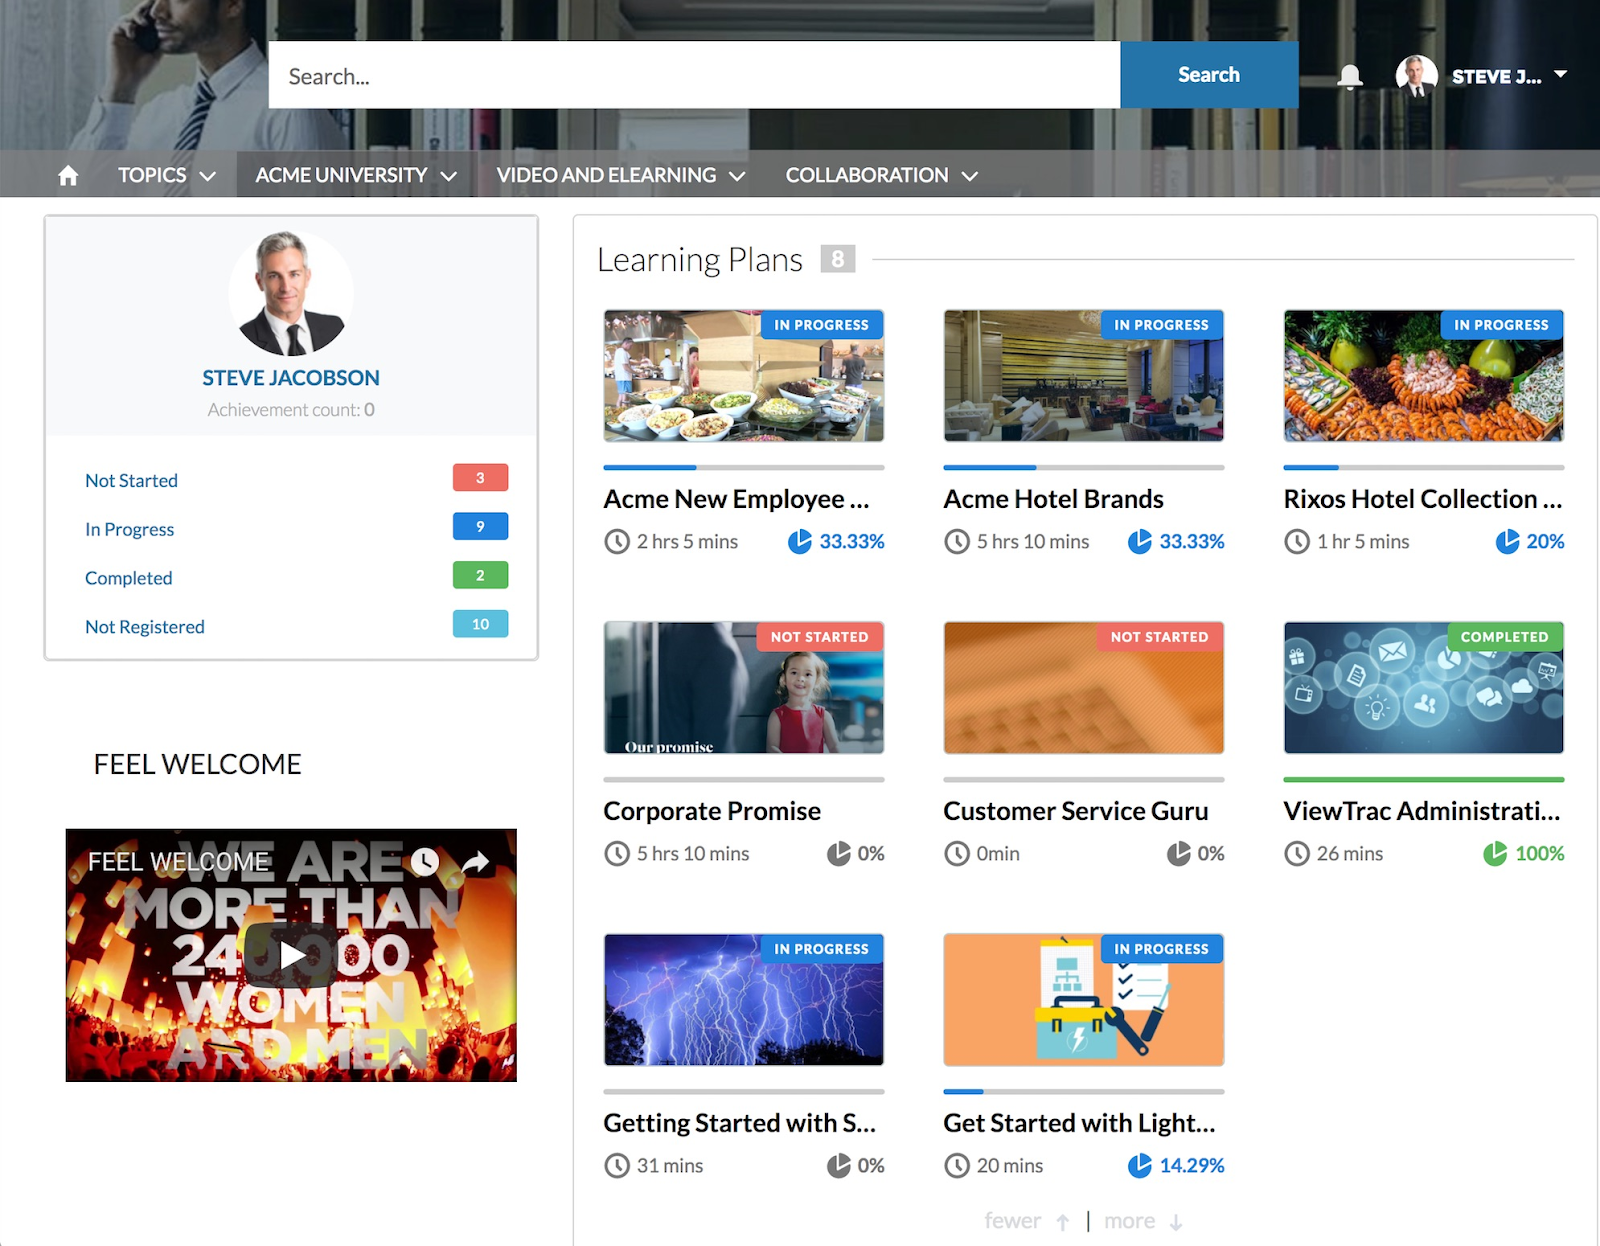Click the pie icon for Customer Service Guru

pyautogui.click(x=1178, y=853)
